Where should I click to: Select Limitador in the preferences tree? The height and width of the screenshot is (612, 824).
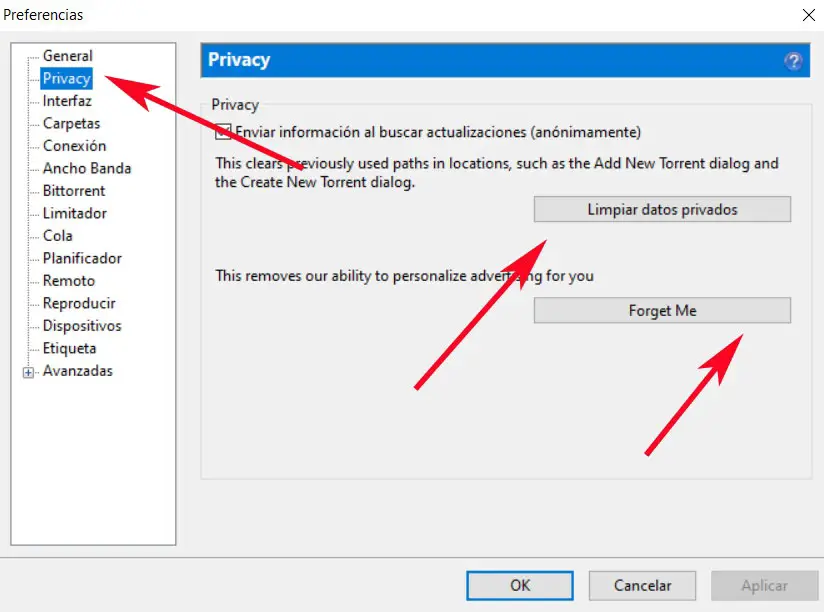(x=75, y=214)
